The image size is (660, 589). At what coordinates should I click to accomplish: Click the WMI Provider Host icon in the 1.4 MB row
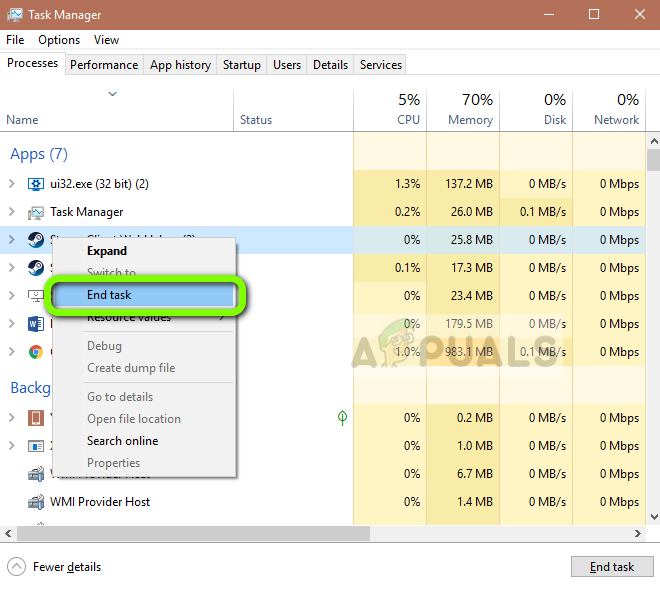36,502
